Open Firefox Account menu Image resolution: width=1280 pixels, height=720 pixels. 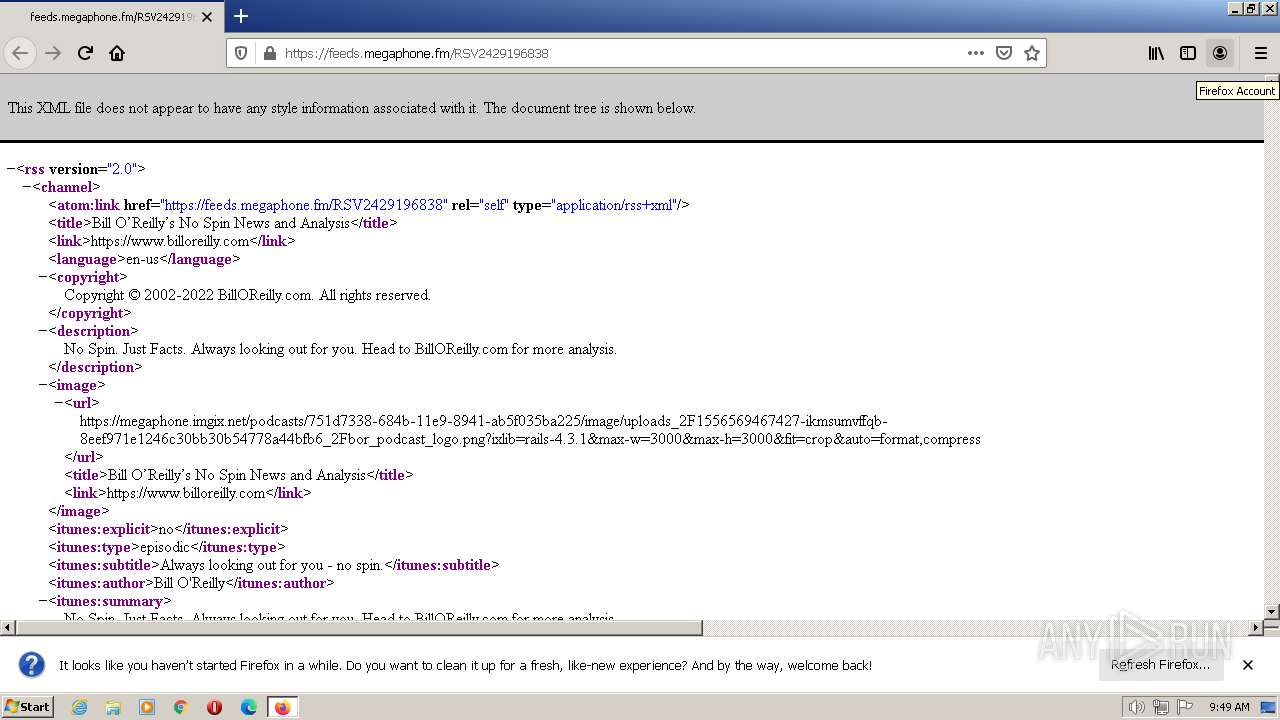pos(1220,53)
